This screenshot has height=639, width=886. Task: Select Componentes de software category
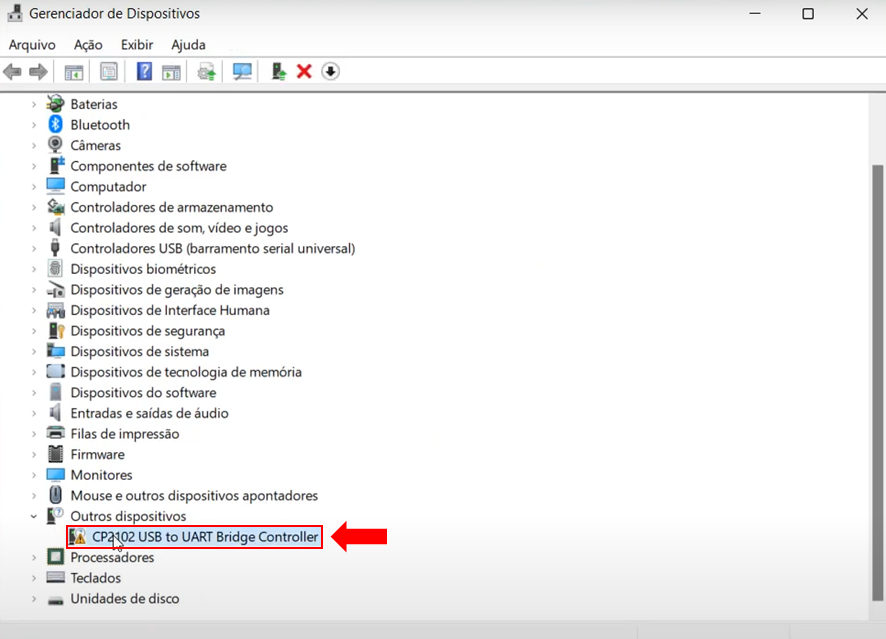pos(149,166)
